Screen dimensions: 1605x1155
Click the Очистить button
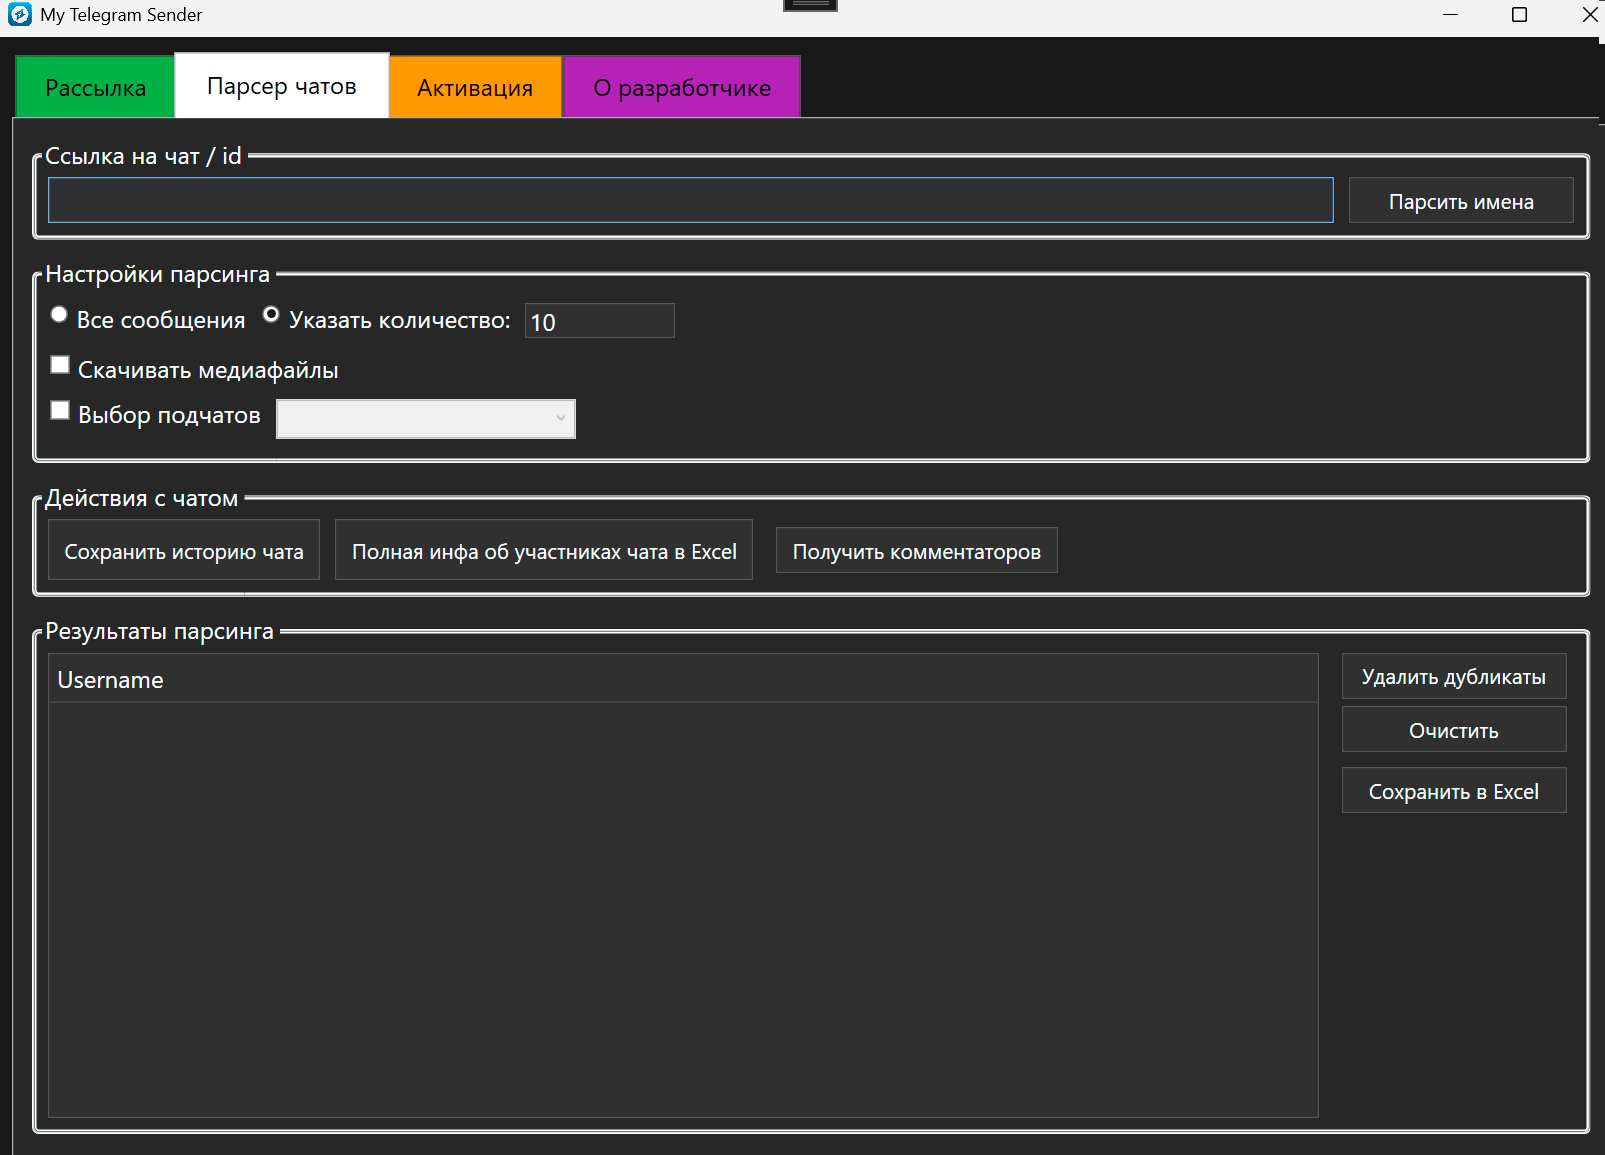(1454, 730)
